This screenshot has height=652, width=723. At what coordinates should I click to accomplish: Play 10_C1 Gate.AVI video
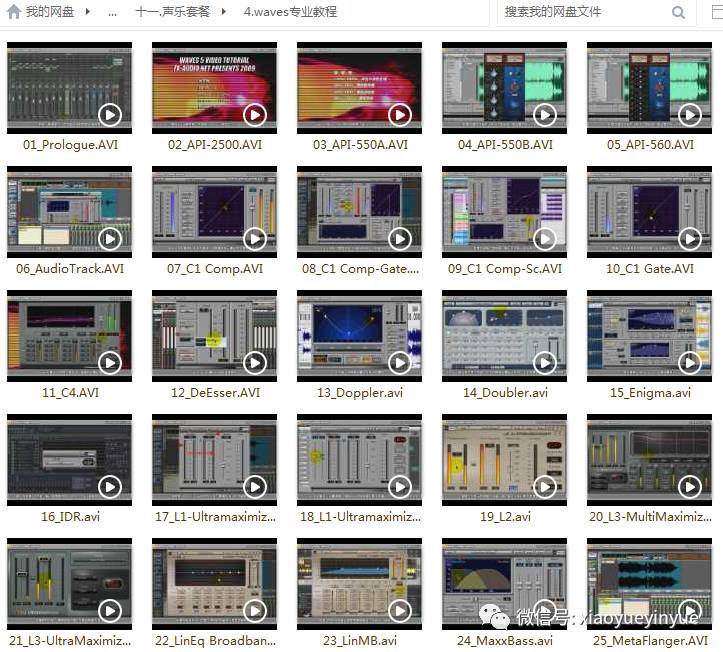point(690,239)
